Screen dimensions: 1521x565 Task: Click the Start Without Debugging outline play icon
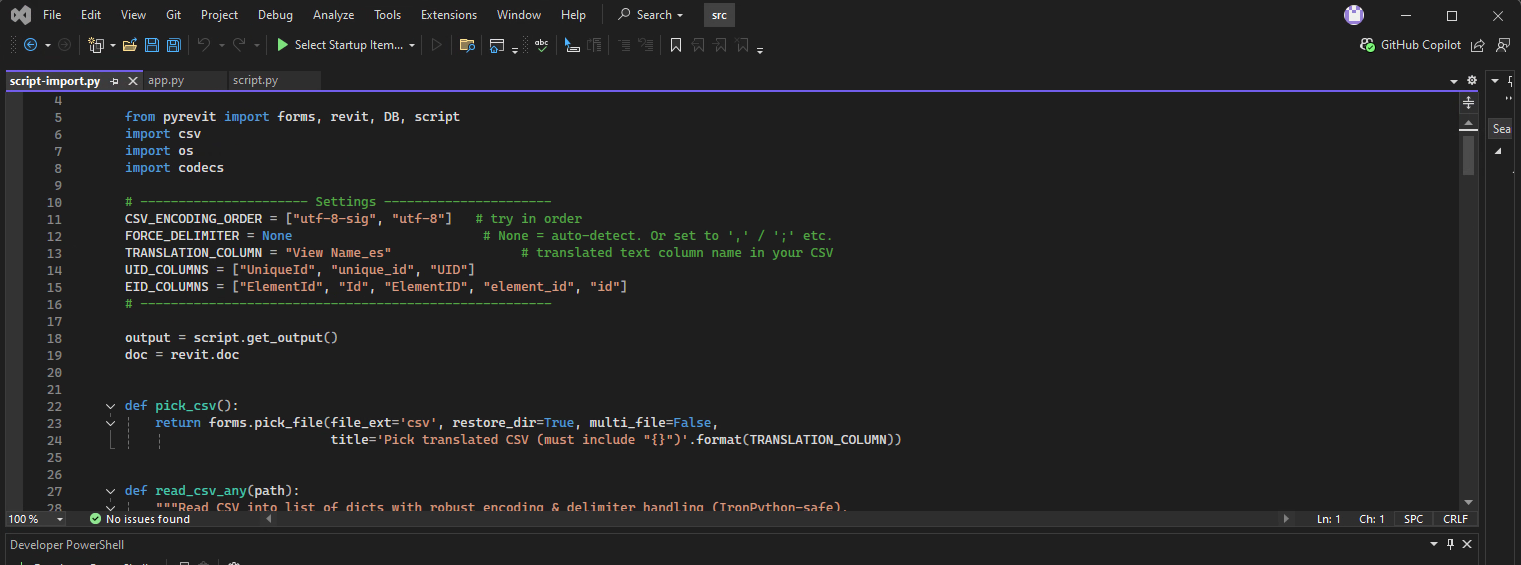tap(436, 45)
